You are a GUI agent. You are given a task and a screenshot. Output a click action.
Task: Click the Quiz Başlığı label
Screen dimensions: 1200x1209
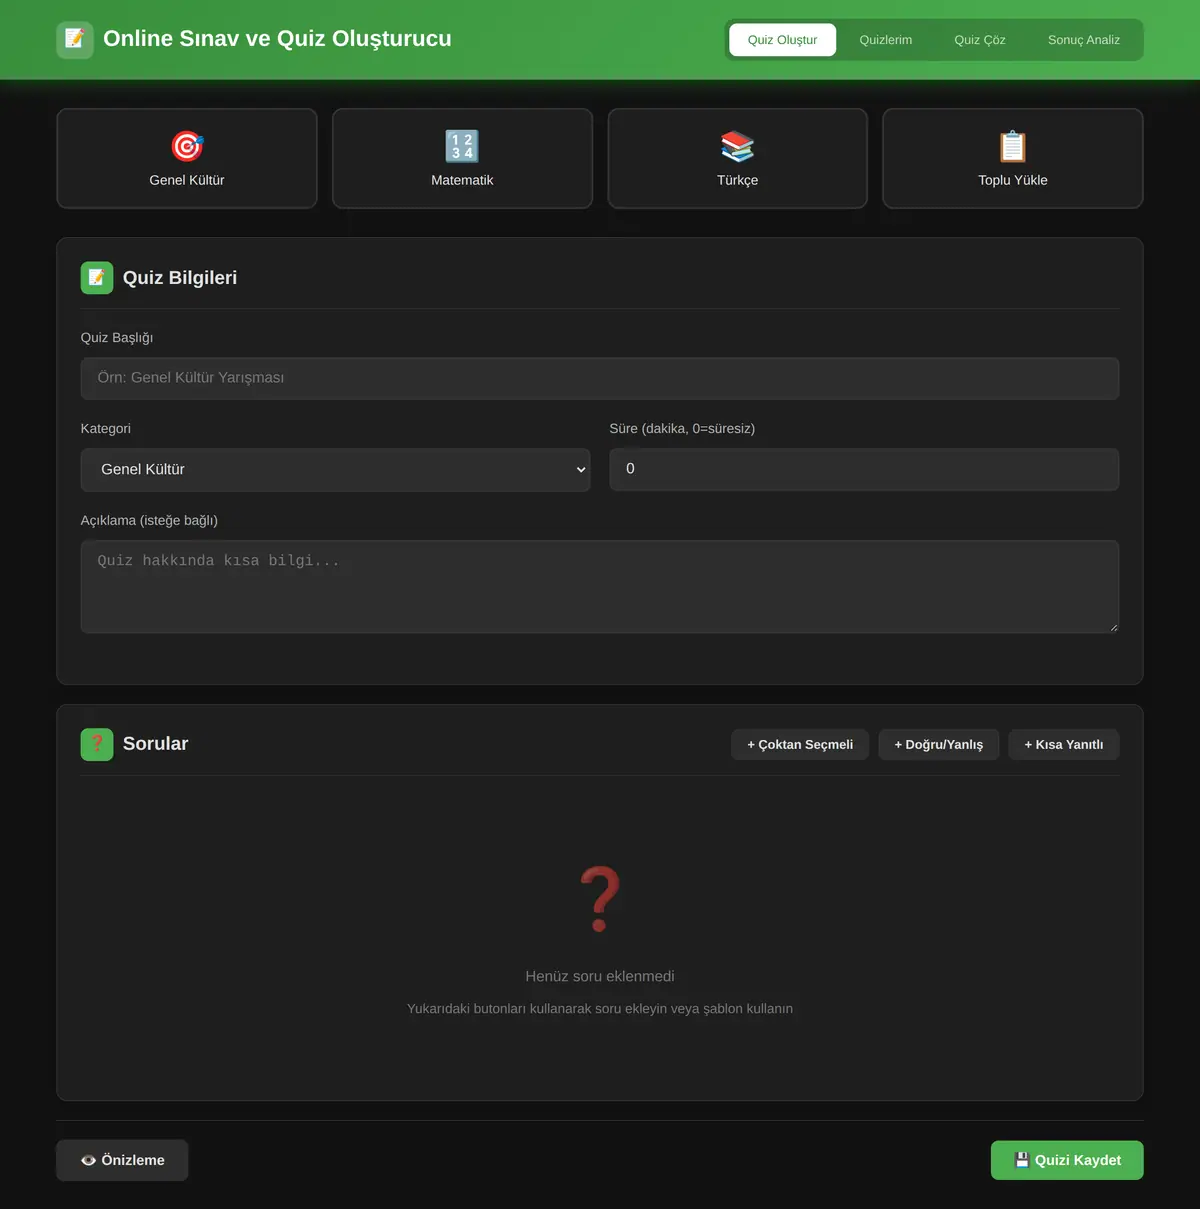pos(117,338)
